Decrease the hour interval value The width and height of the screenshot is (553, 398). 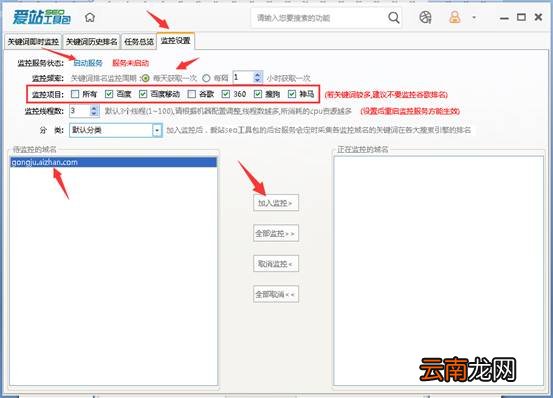coord(257,80)
